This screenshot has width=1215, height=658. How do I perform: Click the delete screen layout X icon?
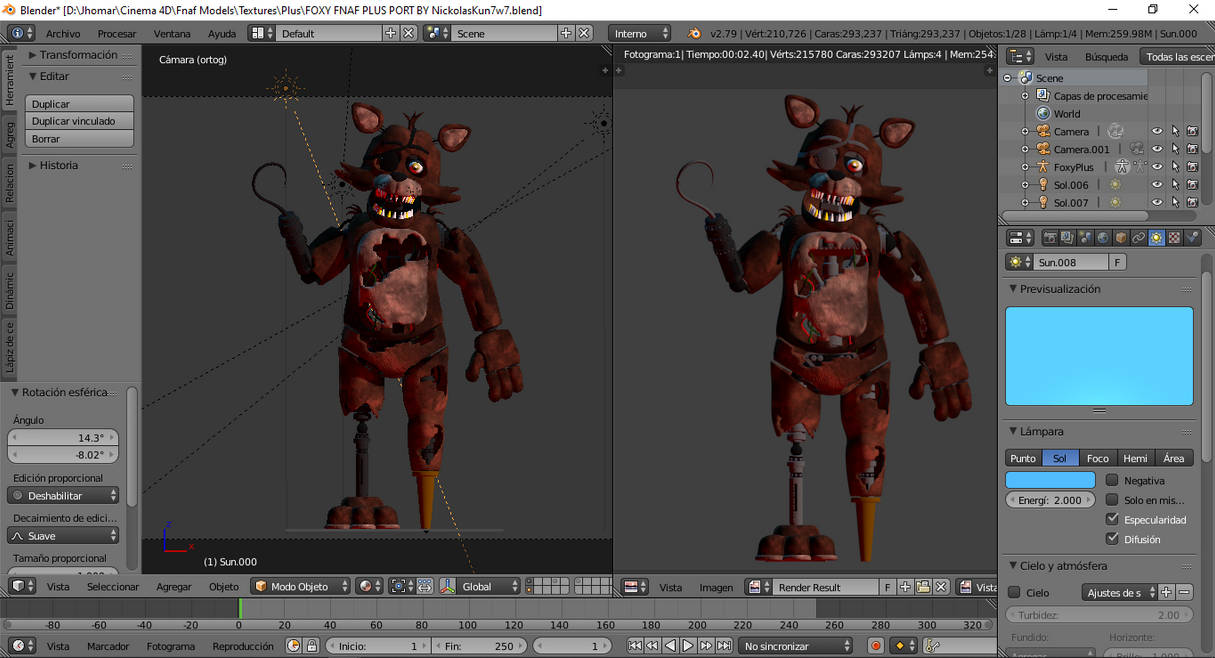(409, 33)
